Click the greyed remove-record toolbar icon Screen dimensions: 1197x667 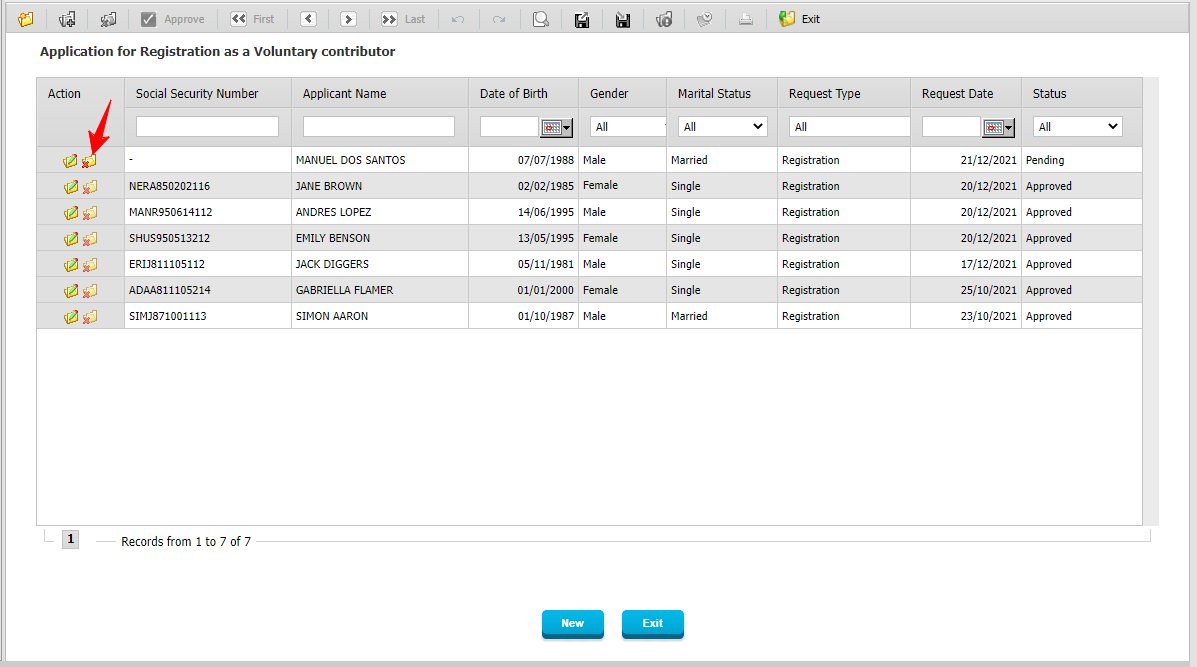coord(108,19)
